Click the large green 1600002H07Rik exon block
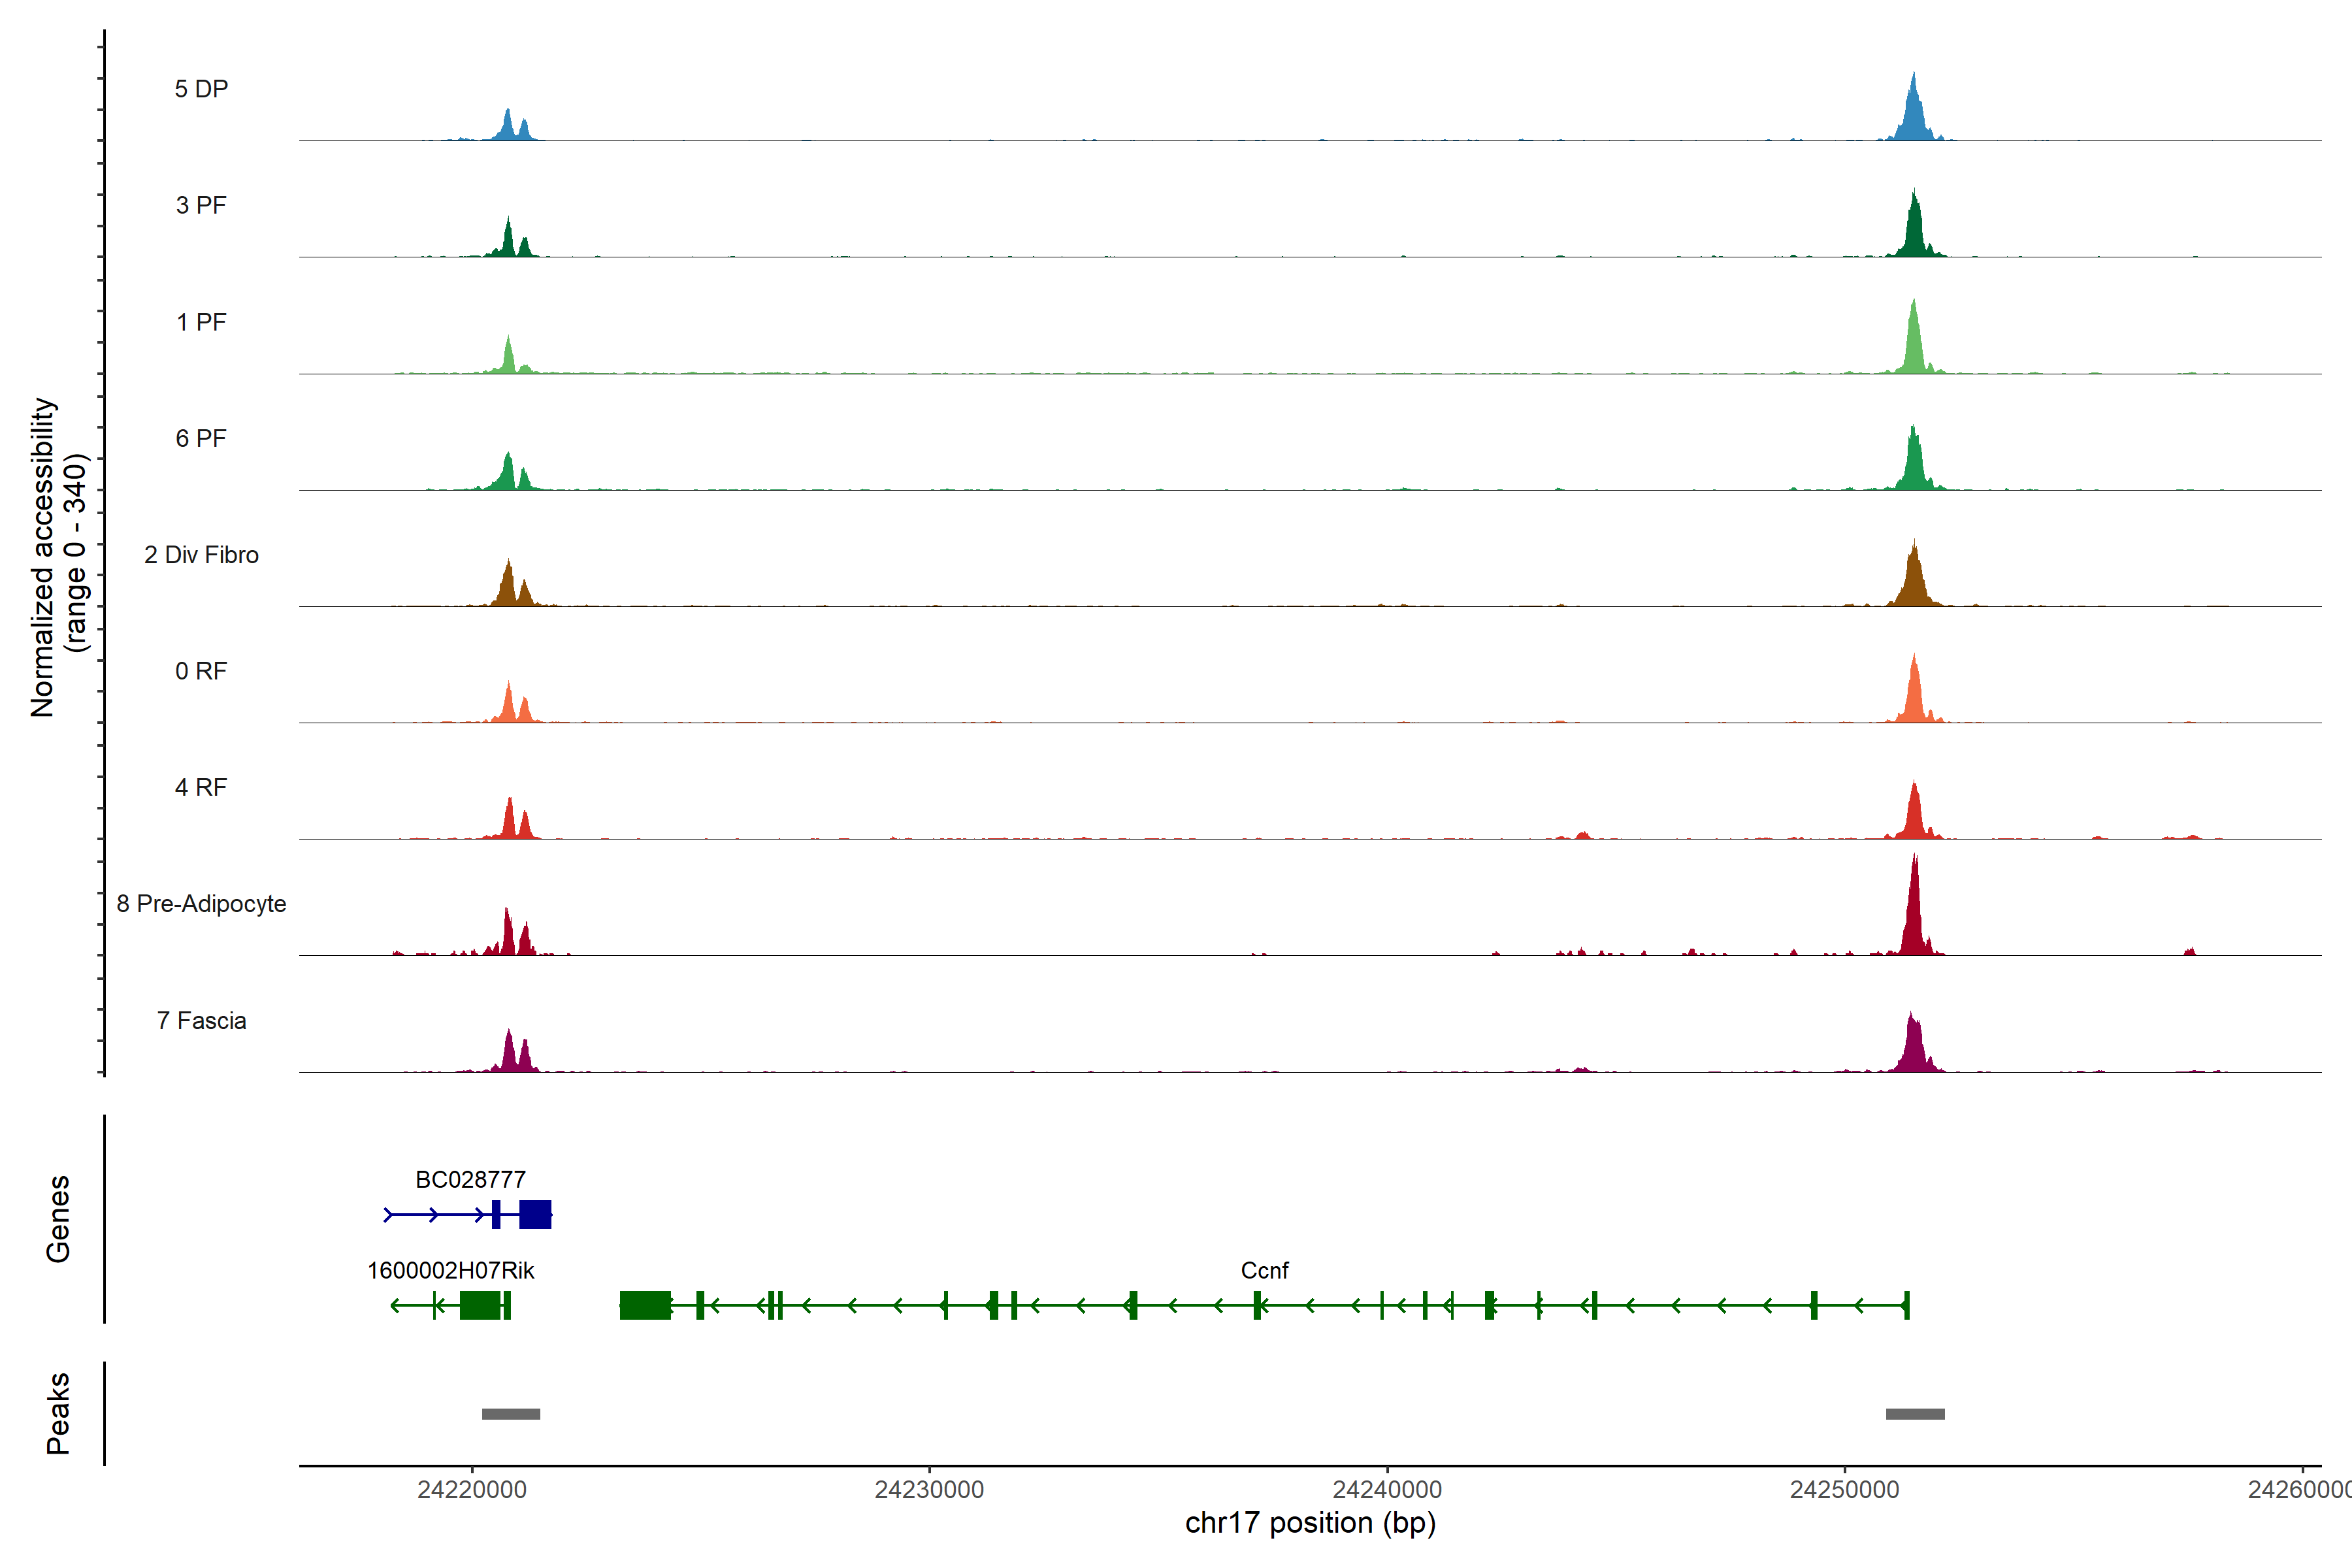Screen dimensions: 2352x1568 tap(480, 1305)
